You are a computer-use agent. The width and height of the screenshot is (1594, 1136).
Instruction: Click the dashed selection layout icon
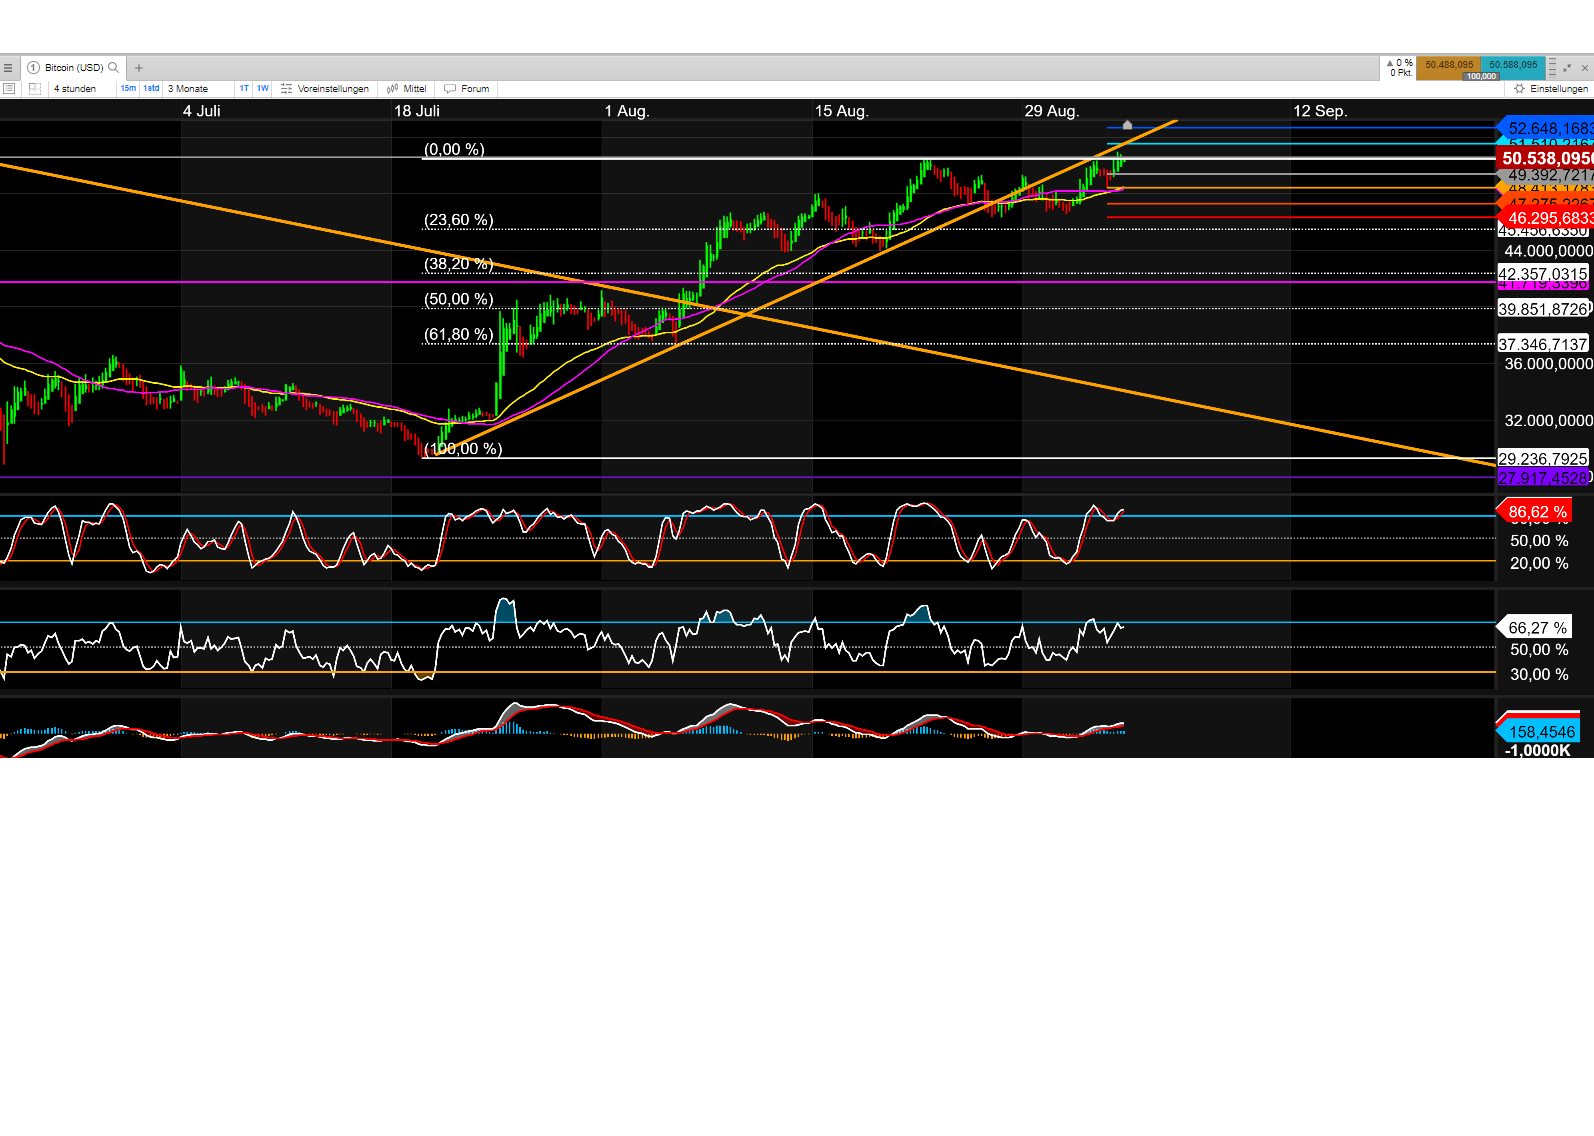point(35,89)
